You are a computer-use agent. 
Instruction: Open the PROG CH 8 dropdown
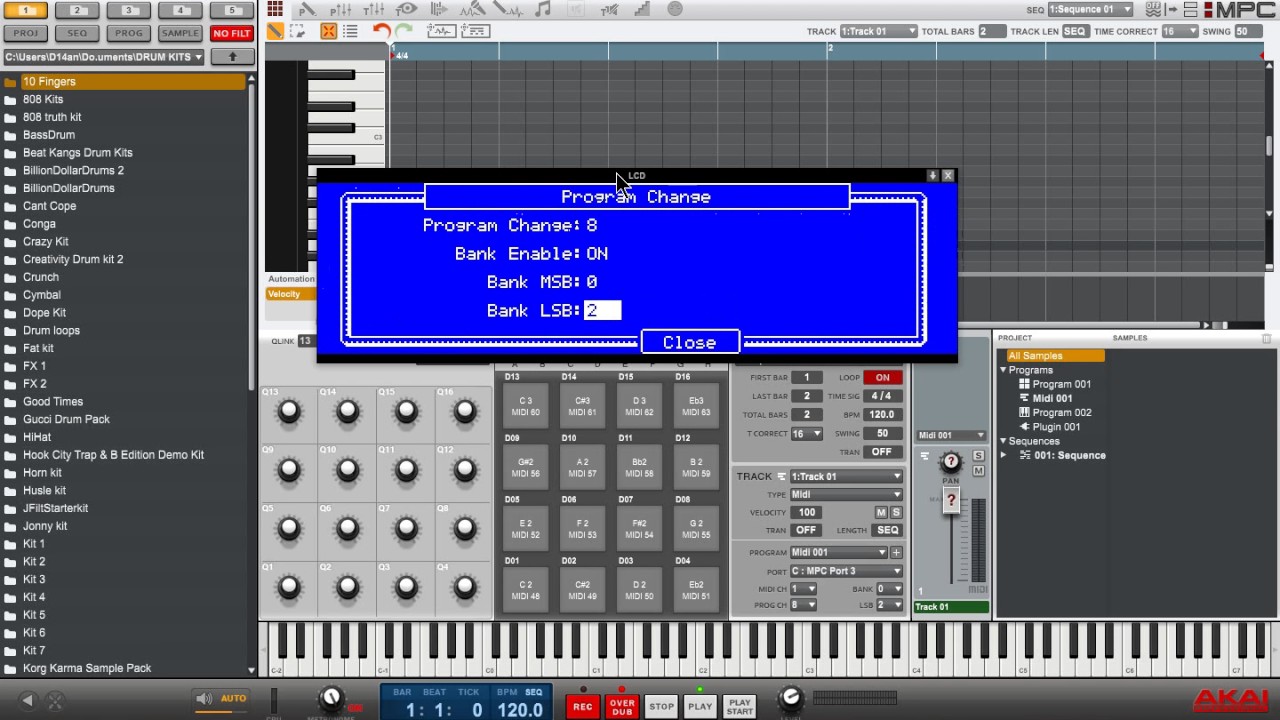(803, 605)
